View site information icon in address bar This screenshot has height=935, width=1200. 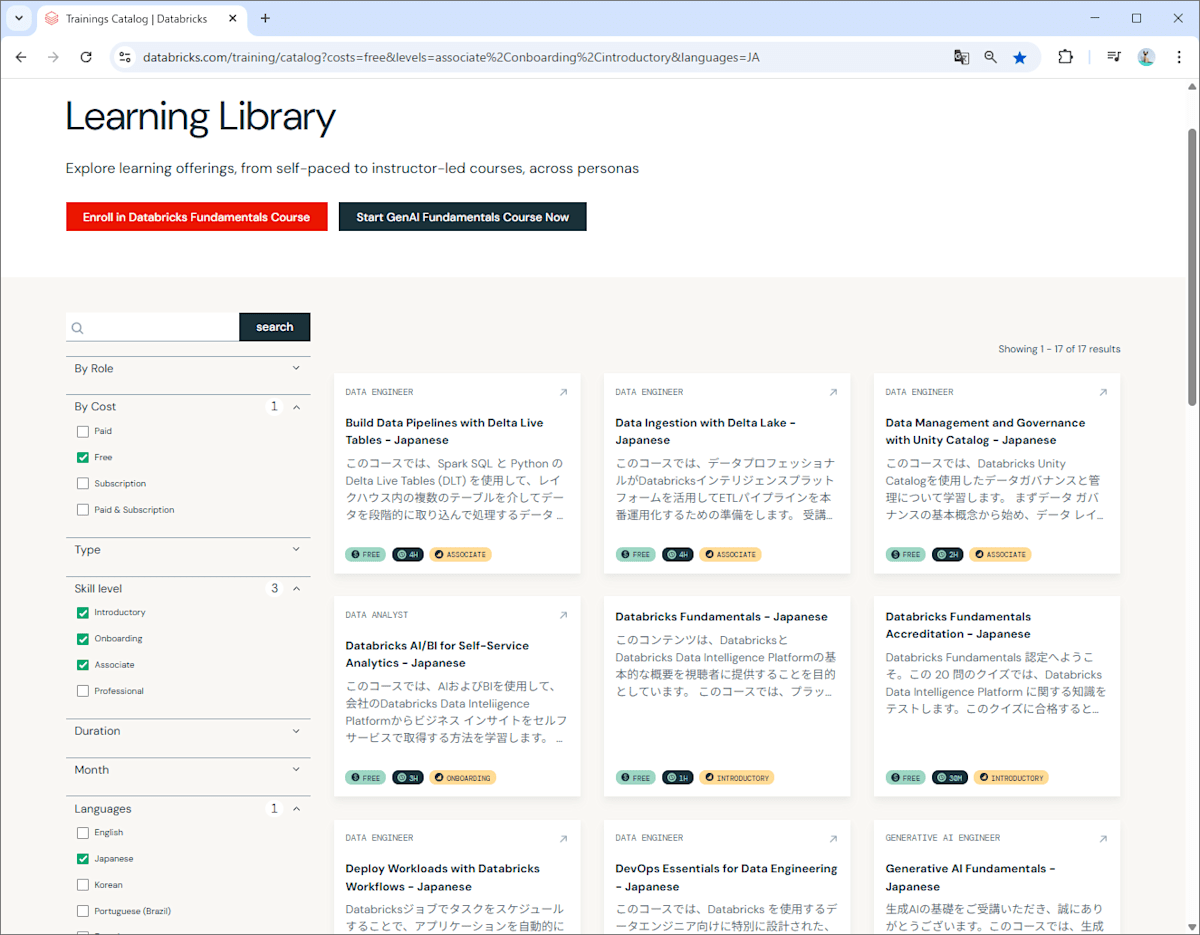(125, 57)
